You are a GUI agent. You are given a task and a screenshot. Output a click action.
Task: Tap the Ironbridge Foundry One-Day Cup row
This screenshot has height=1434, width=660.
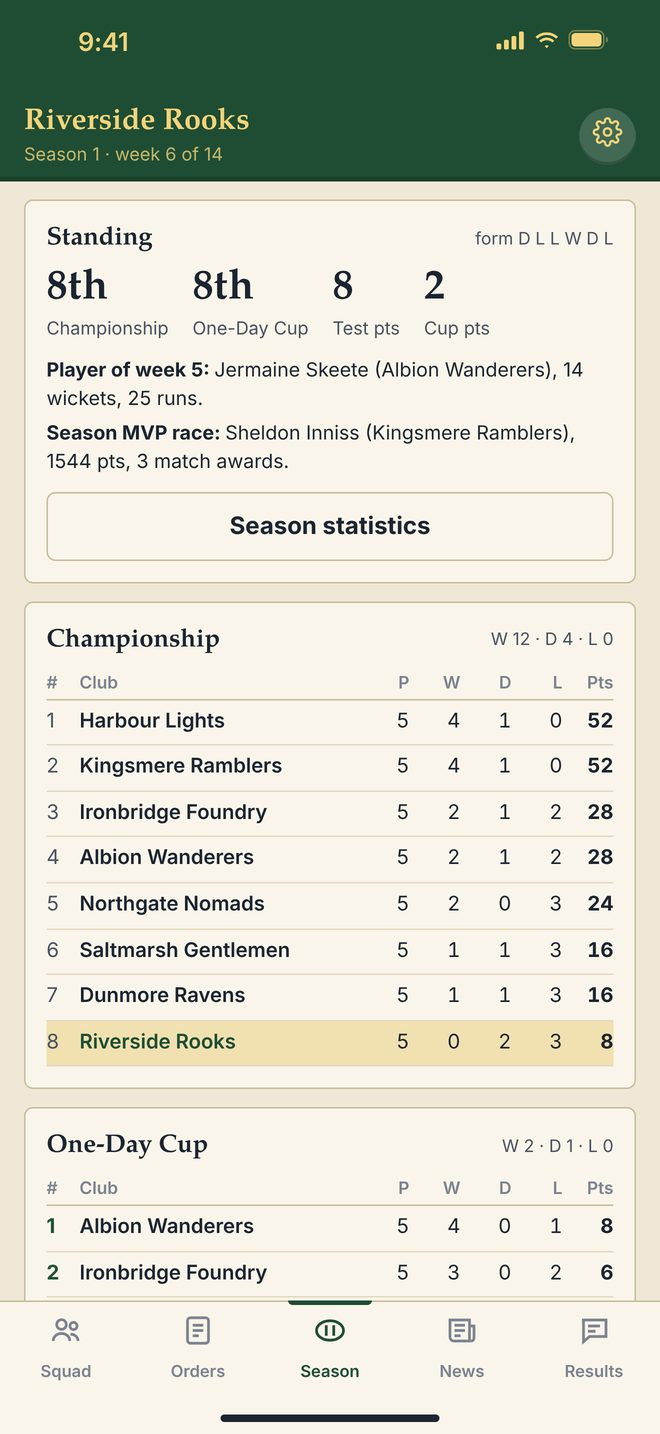point(330,1273)
